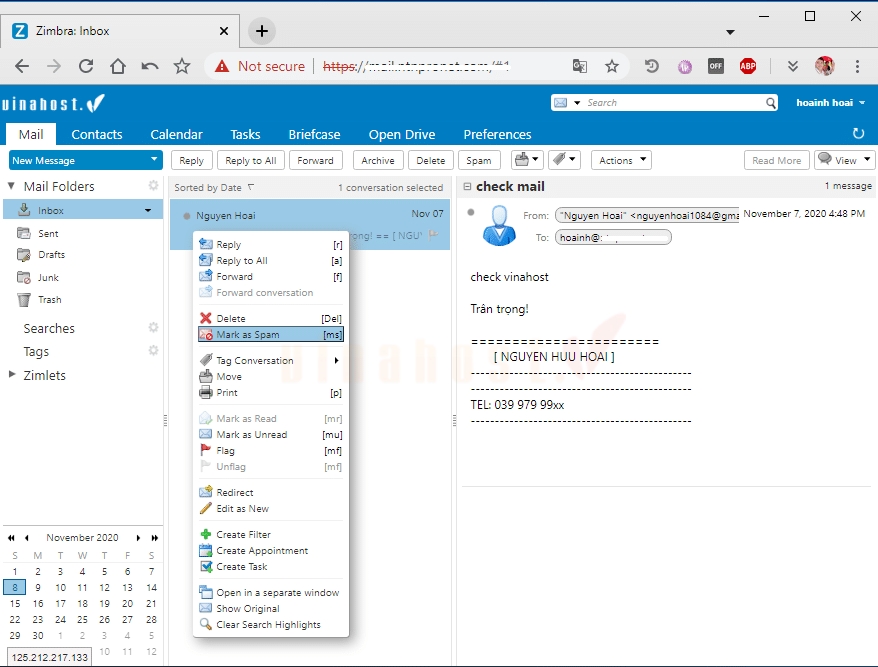Switch to the Briefcase tab
The image size is (878, 667).
314,134
